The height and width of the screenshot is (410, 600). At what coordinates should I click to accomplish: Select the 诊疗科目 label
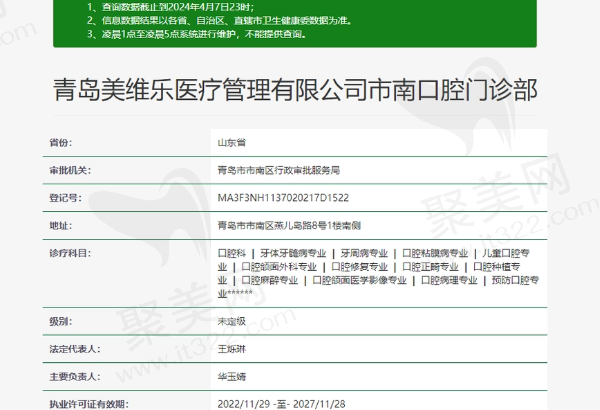pyautogui.click(x=70, y=253)
